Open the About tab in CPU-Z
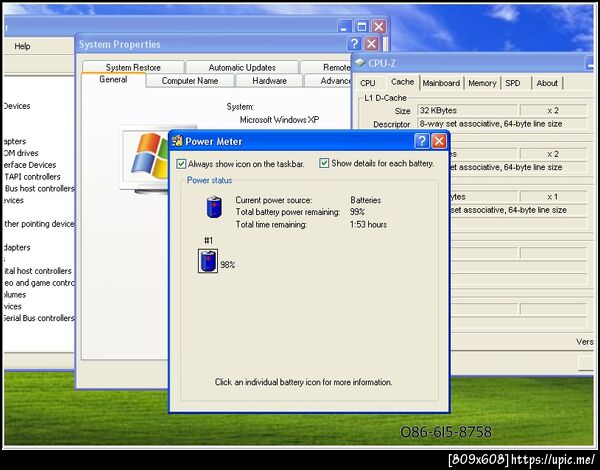The image size is (600, 470). pos(547,83)
